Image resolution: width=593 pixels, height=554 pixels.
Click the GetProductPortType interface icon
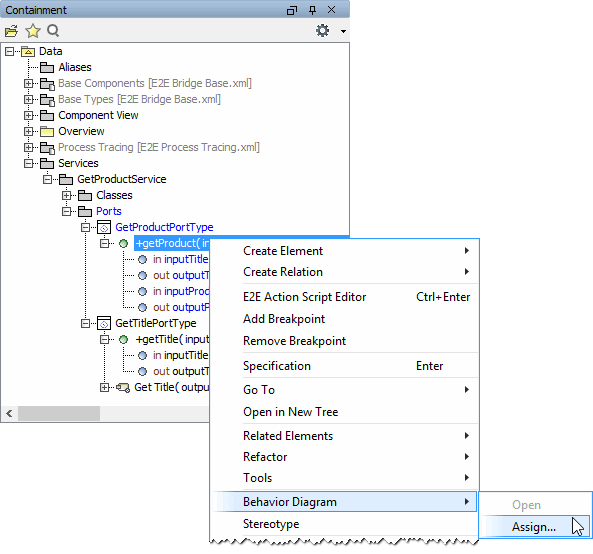[104, 227]
